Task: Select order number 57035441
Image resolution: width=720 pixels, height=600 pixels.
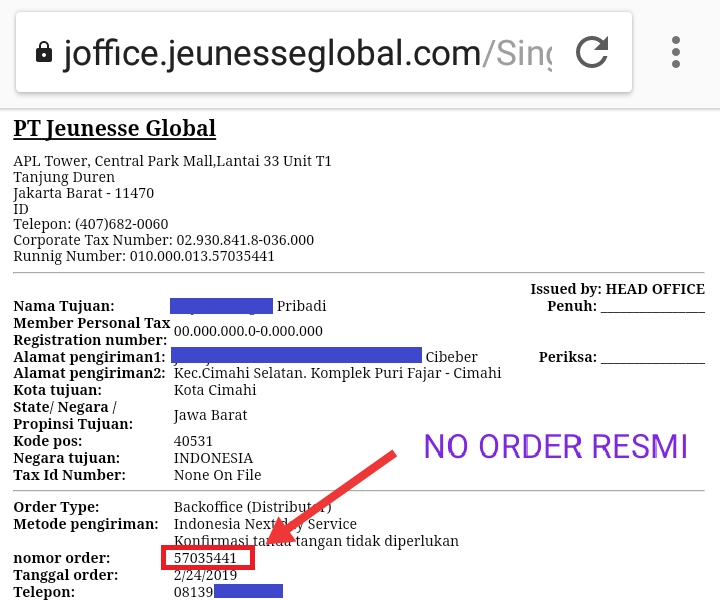Action: click(205, 558)
